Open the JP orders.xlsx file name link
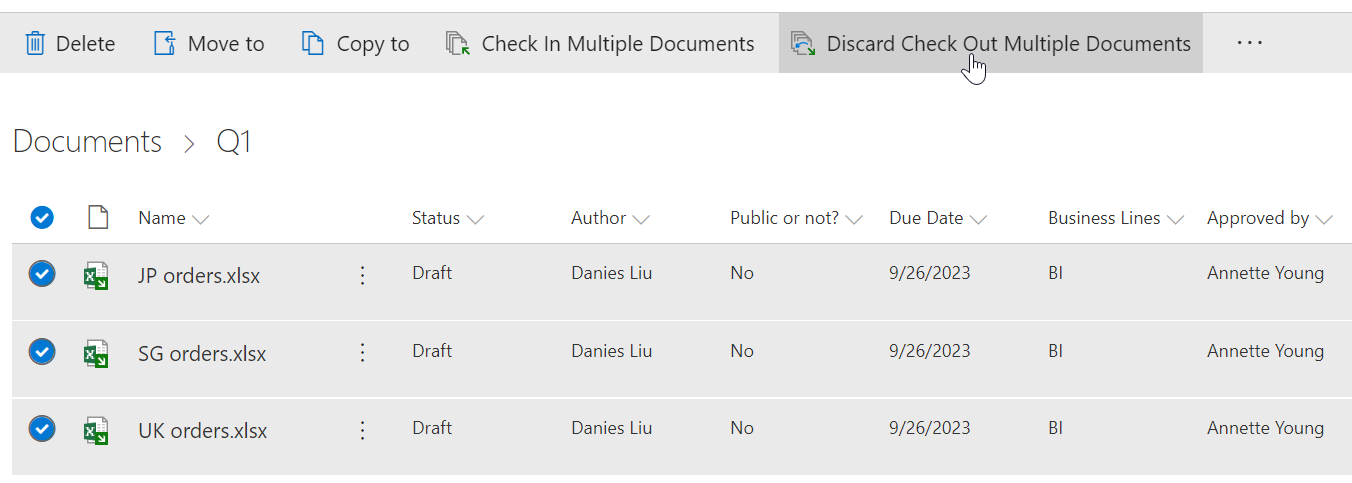The height and width of the screenshot is (483, 1352). [199, 276]
